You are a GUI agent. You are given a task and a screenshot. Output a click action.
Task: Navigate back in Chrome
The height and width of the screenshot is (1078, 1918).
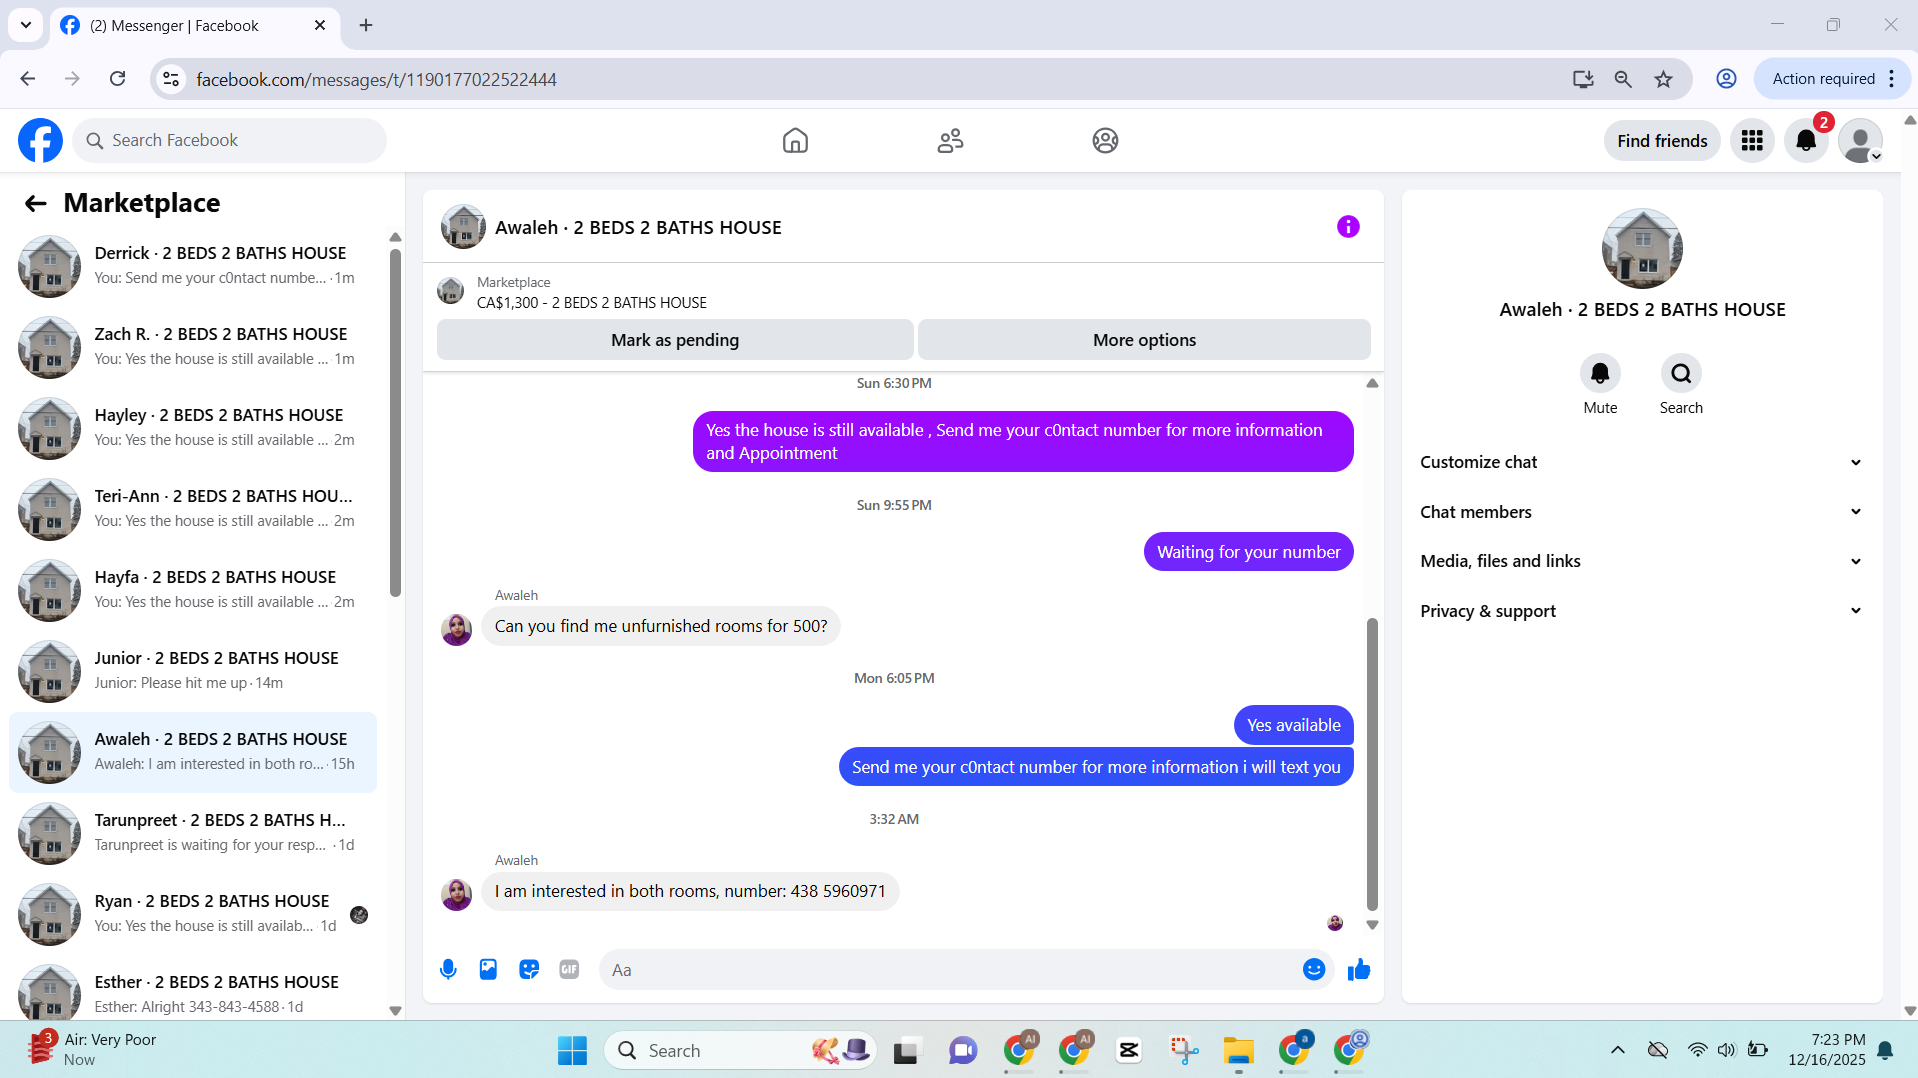point(28,79)
